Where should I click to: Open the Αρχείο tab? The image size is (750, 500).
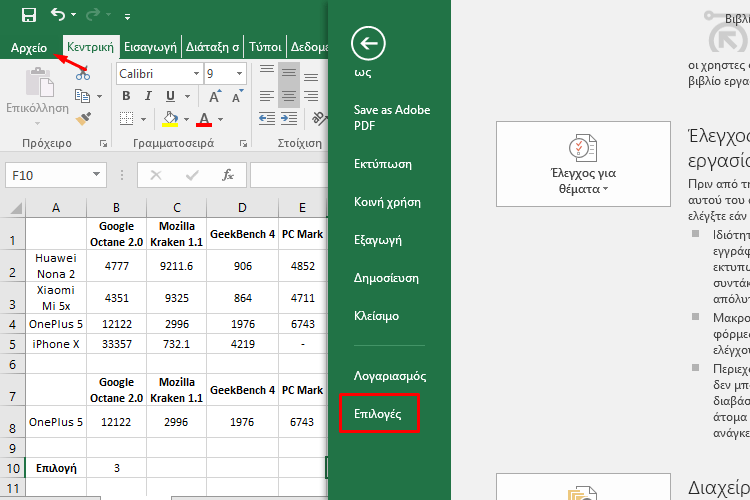(x=29, y=47)
